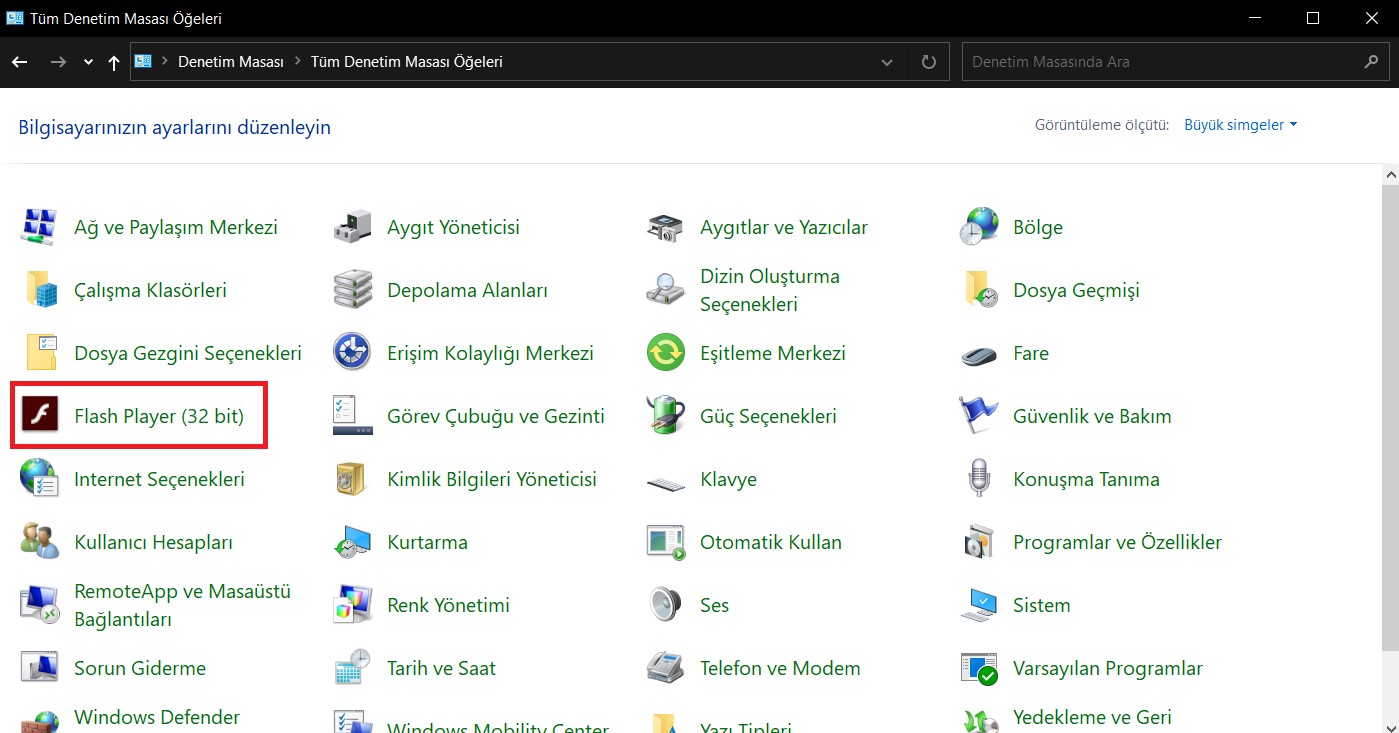Open the Bölge globe-clock icon

pyautogui.click(x=979, y=227)
